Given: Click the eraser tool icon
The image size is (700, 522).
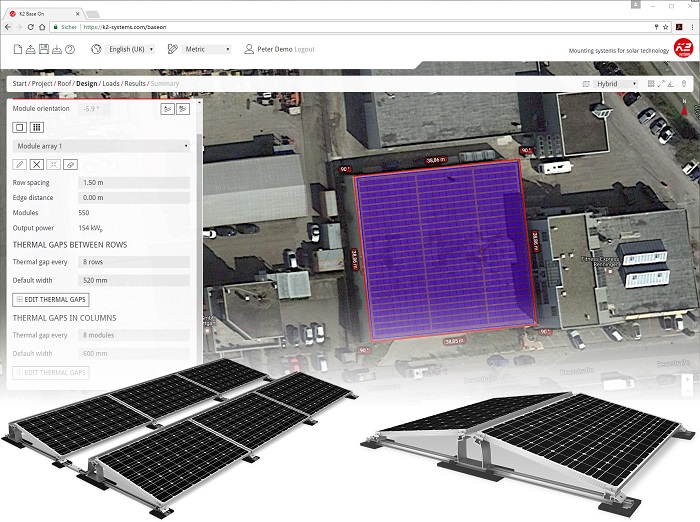Looking at the screenshot, I should (x=69, y=163).
